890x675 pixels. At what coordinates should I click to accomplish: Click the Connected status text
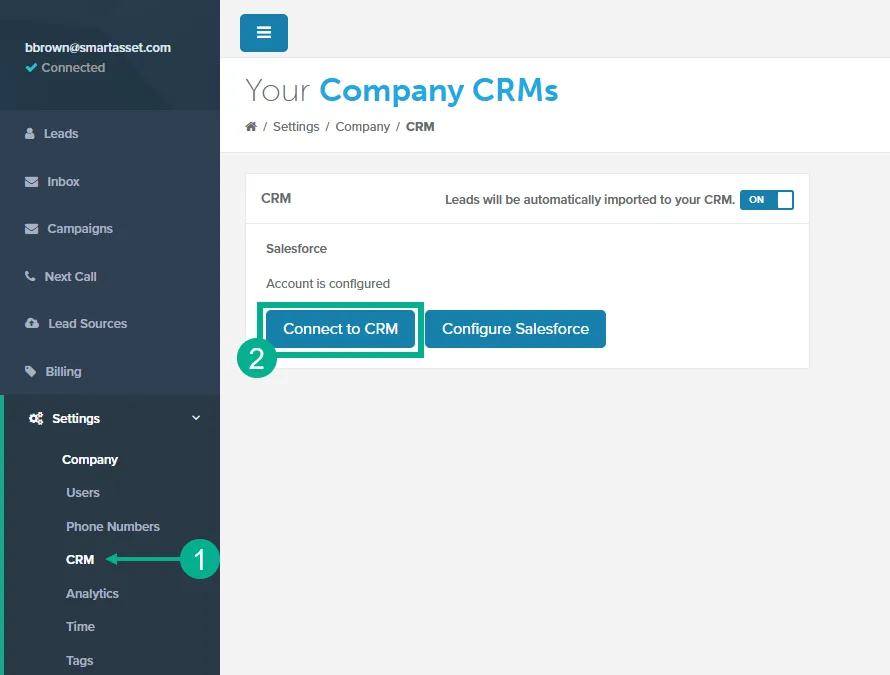pyautogui.click(x=73, y=68)
